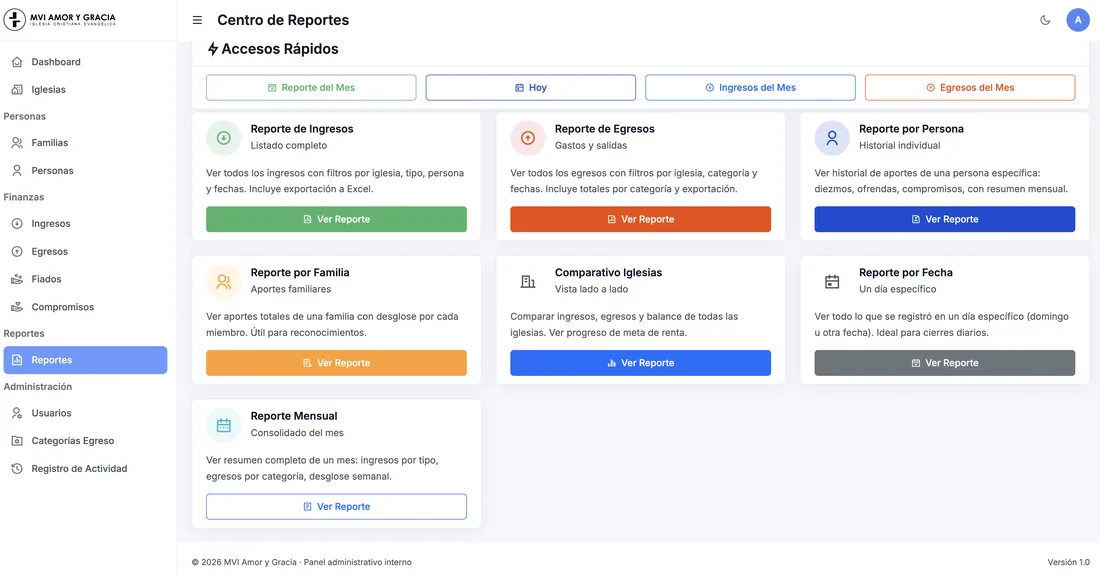Viewport: 1100px width, 576px height.
Task: Click the Consolidado del mes subtitle
Action: 297,433
